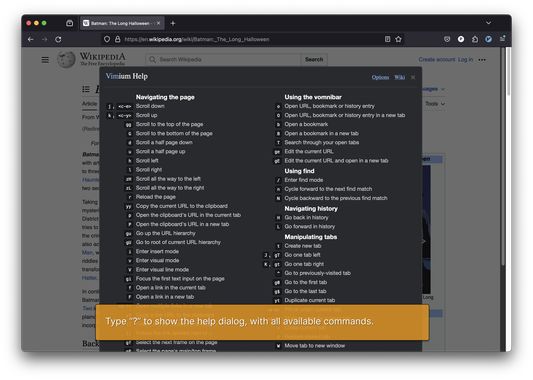Toggle reader view icon in address bar

387,39
